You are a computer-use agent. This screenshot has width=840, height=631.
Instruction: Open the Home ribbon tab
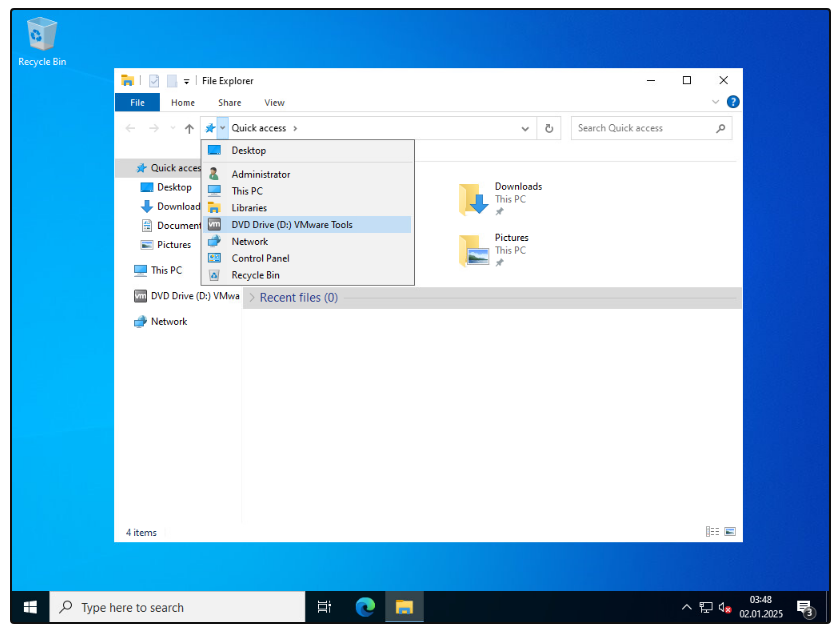[183, 102]
